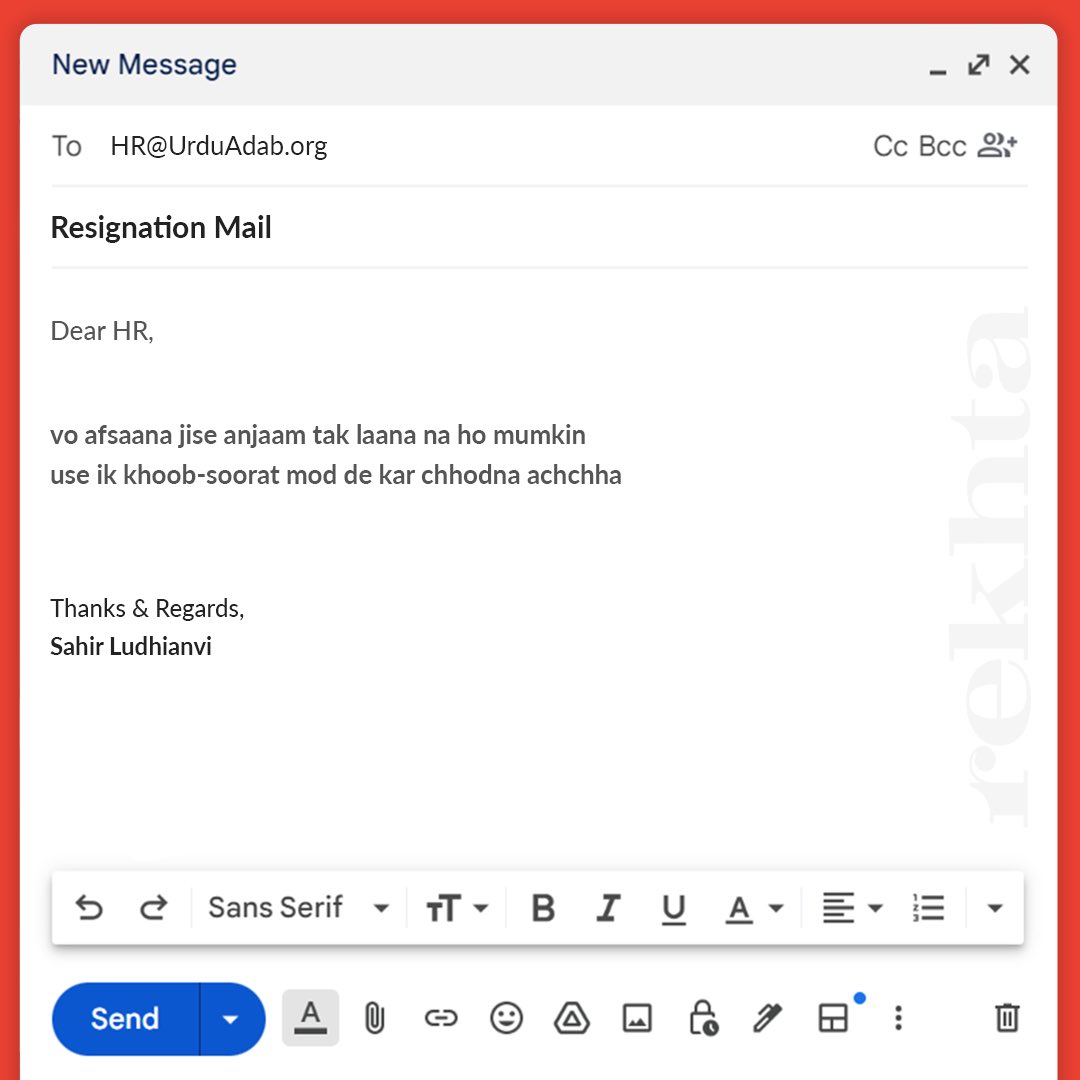Attach files with the paperclip icon
The height and width of the screenshot is (1080, 1080).
click(x=375, y=1018)
